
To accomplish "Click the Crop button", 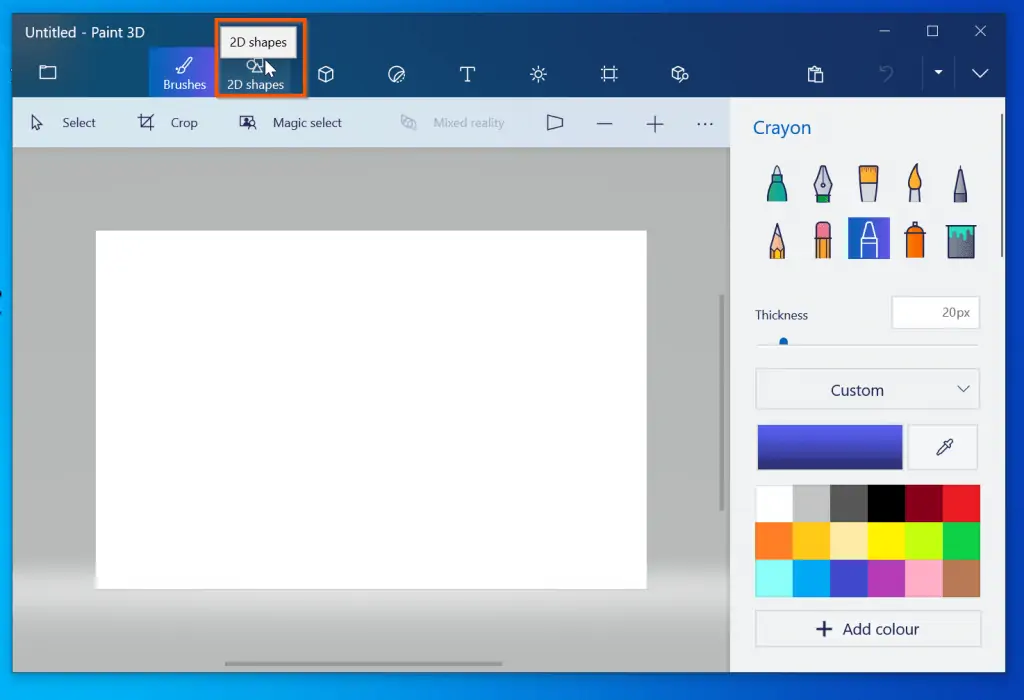I will pyautogui.click(x=168, y=123).
